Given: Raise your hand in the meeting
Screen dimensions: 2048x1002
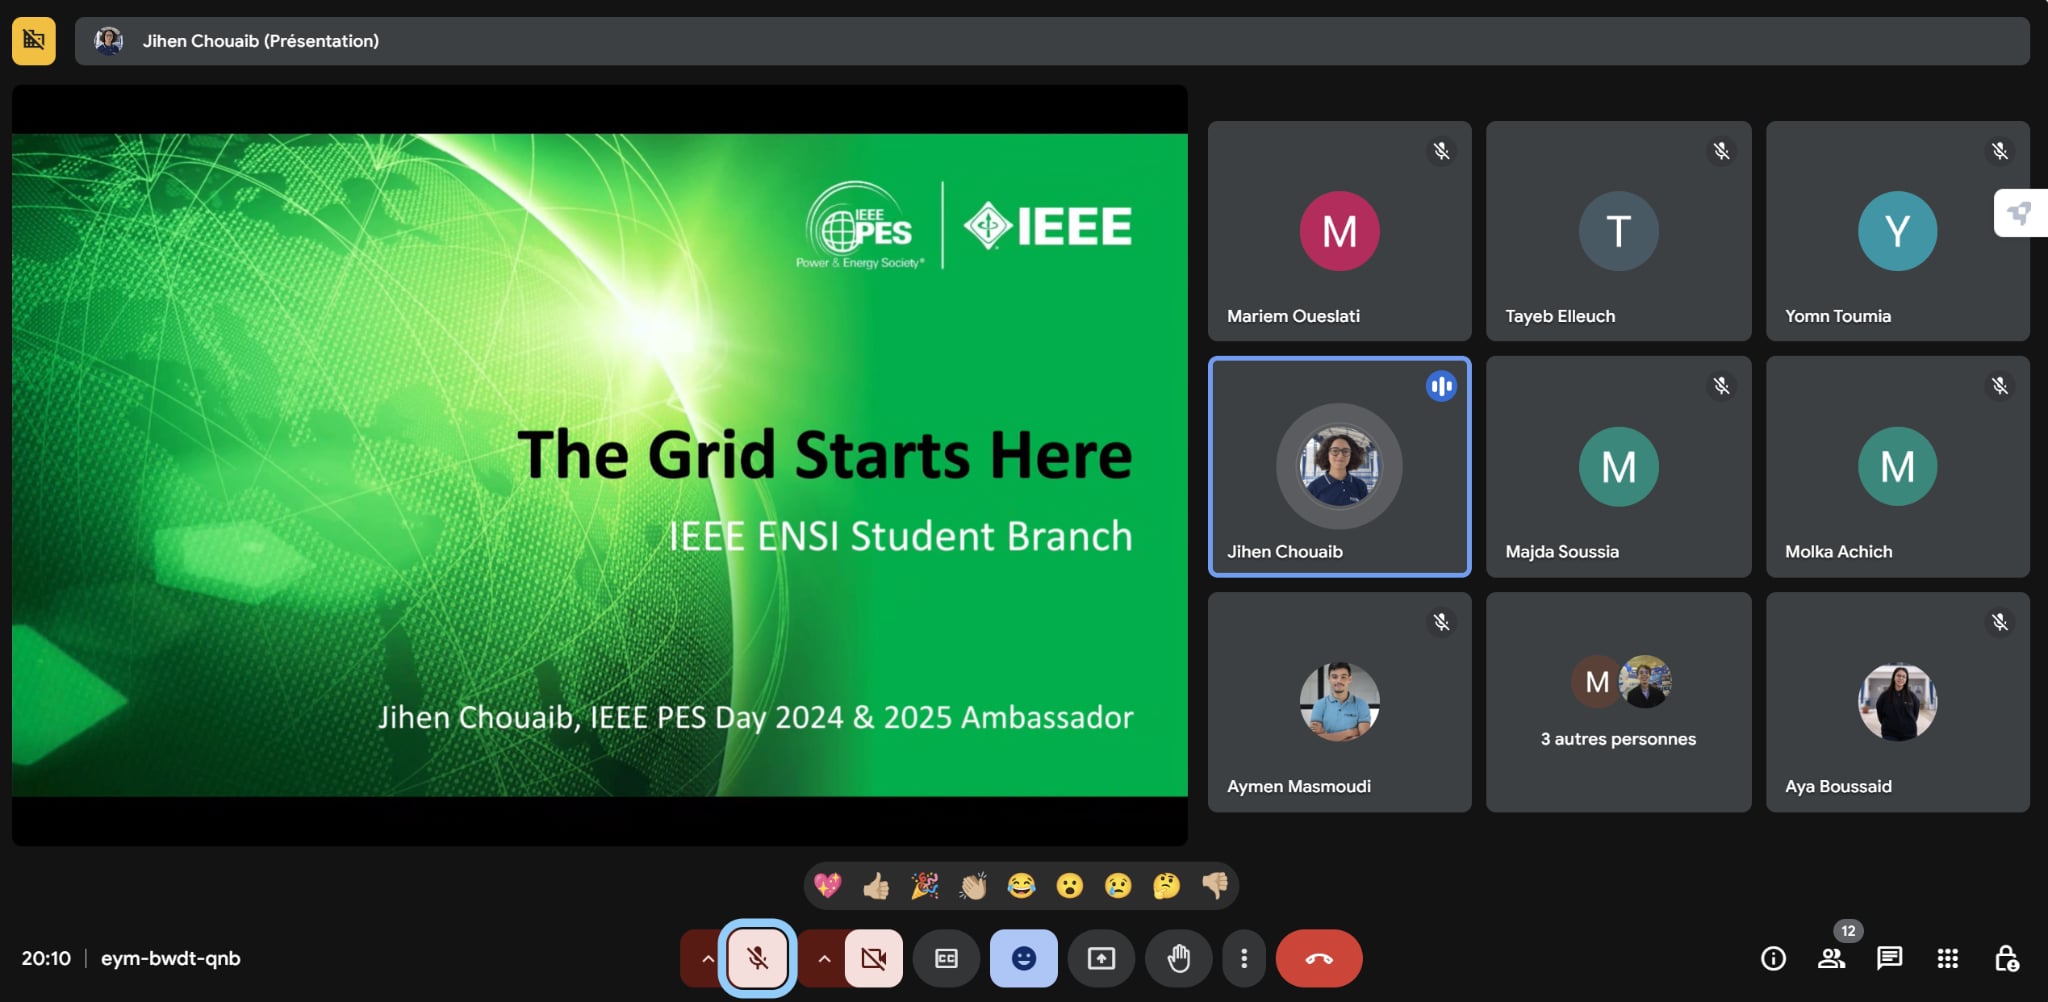Looking at the screenshot, I should tap(1179, 959).
